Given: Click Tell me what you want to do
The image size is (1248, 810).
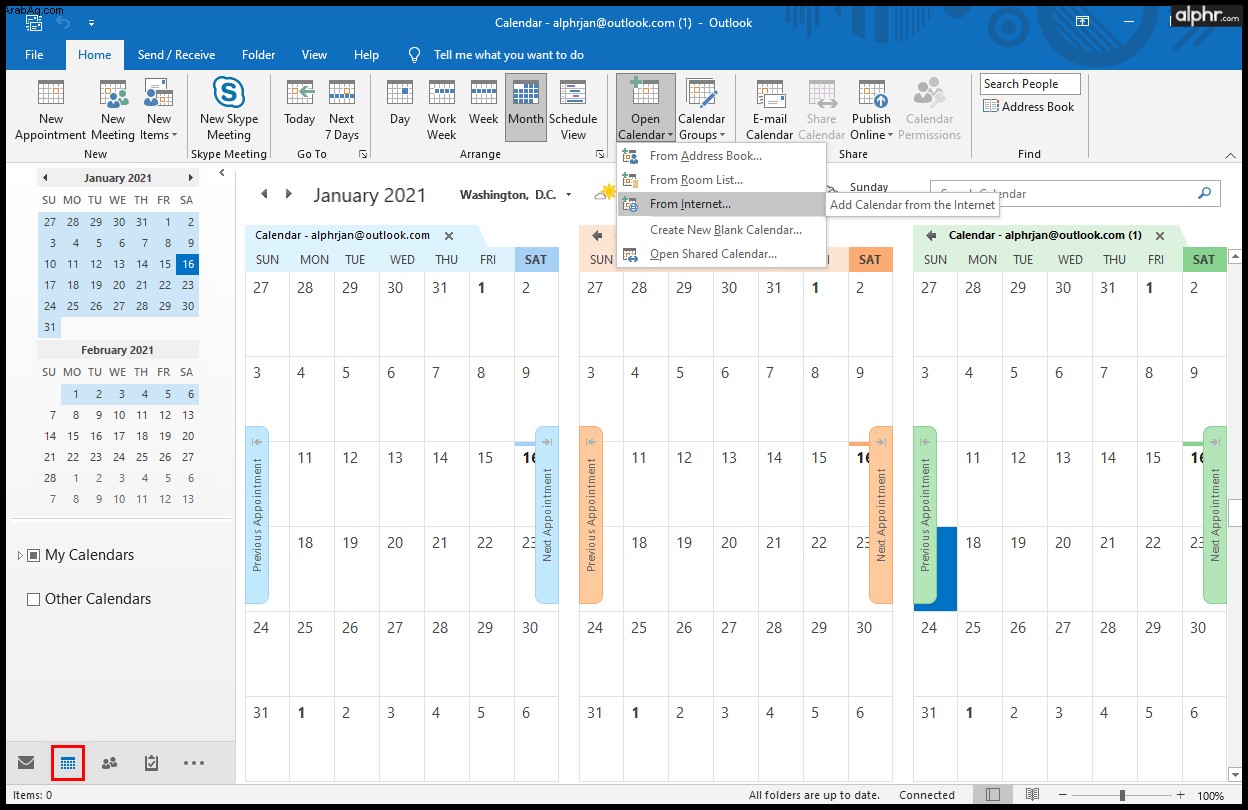Looking at the screenshot, I should (x=508, y=55).
